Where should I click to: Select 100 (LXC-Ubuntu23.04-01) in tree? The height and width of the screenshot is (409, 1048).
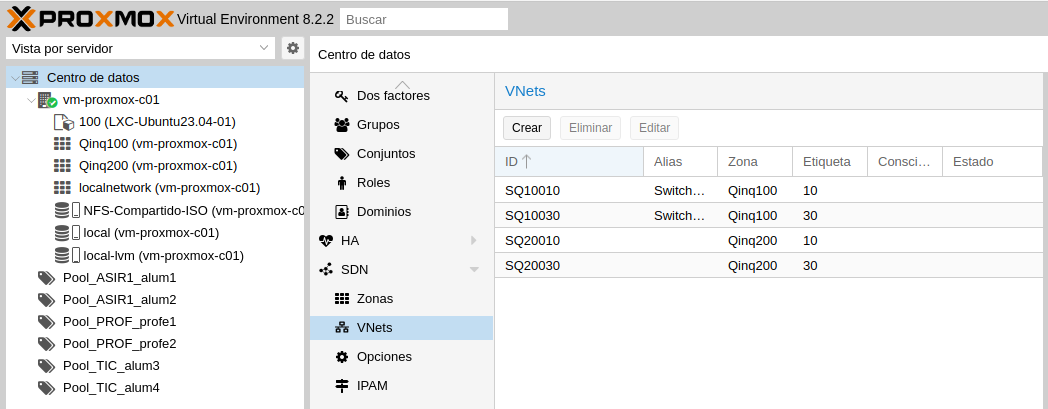click(157, 122)
